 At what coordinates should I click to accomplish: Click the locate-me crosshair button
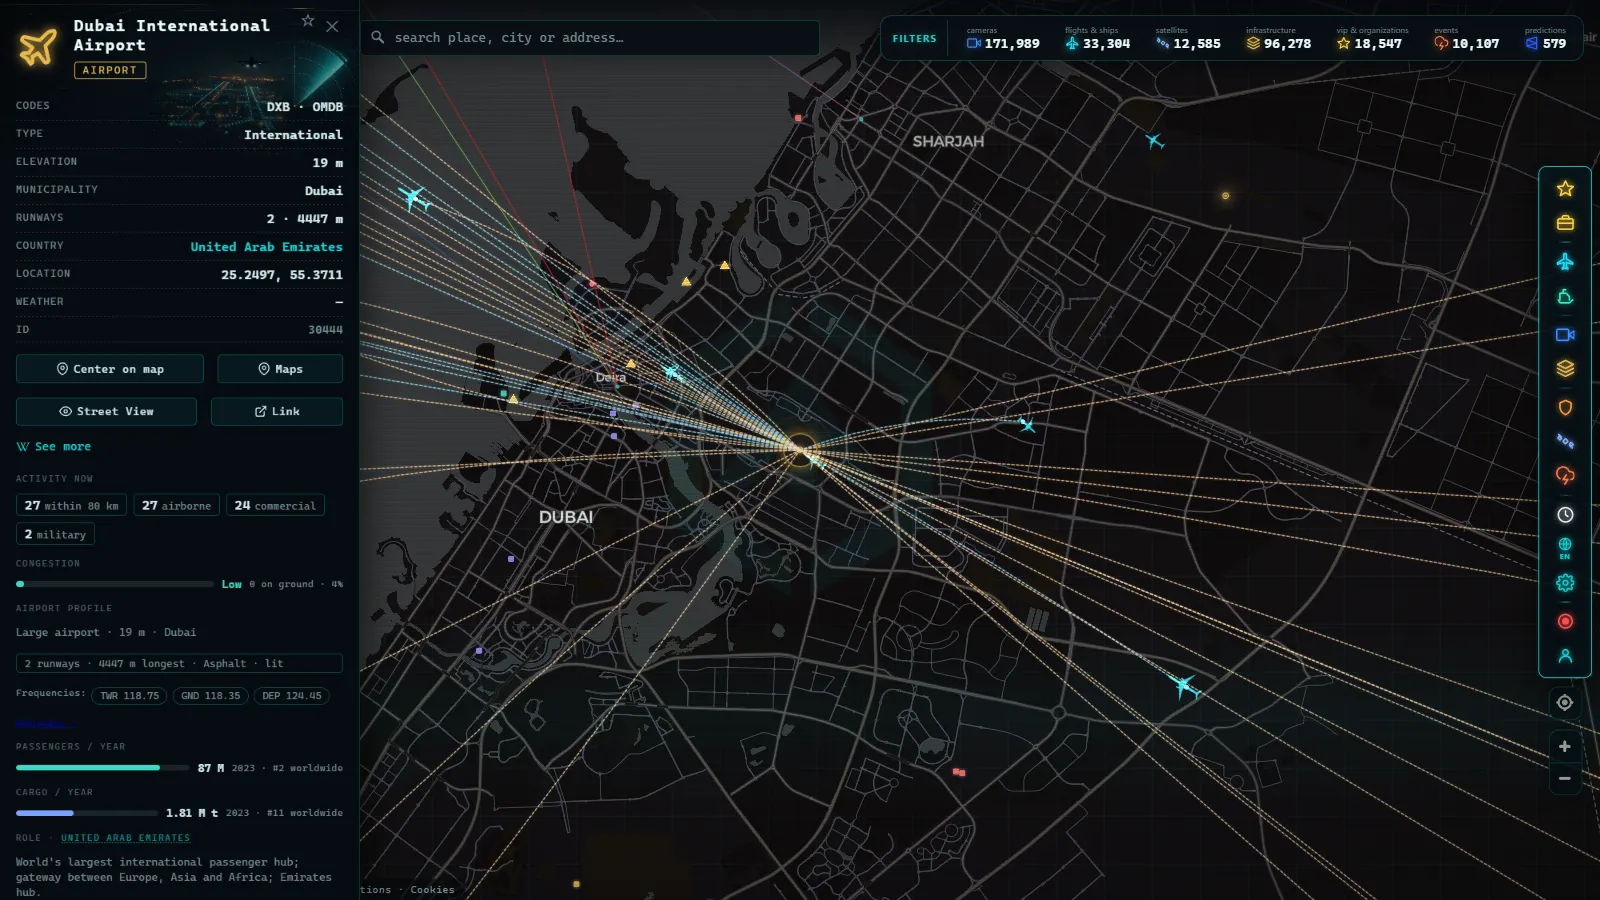(x=1565, y=703)
